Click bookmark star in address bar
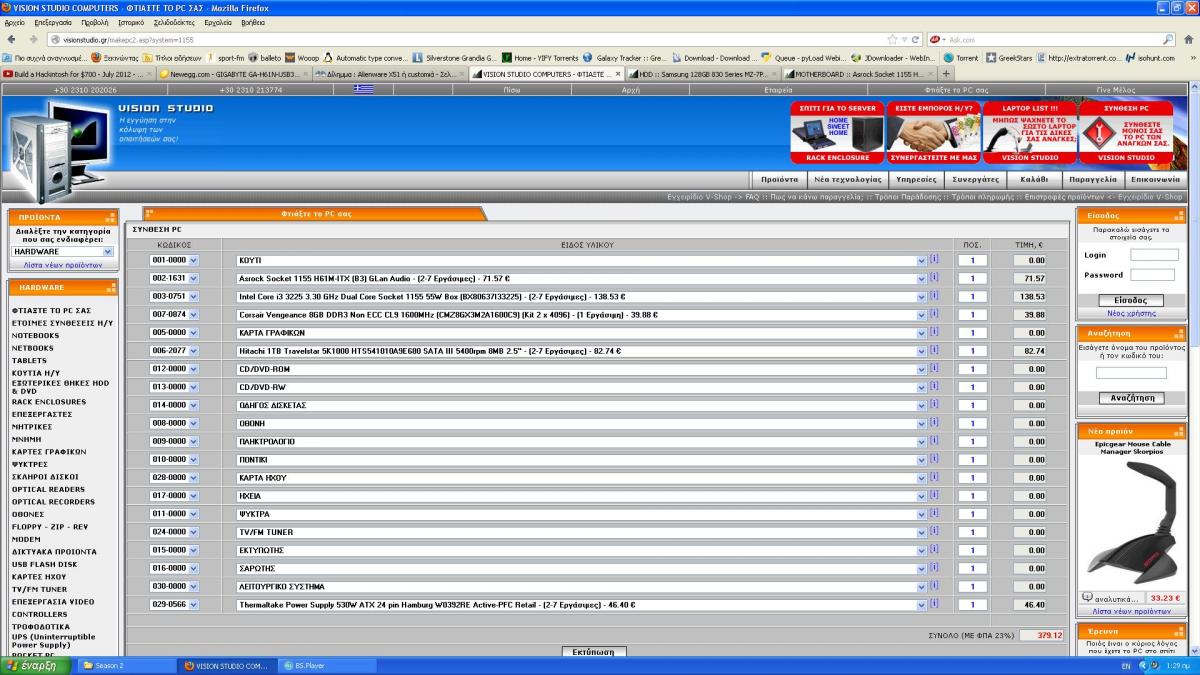This screenshot has width=1200, height=675. pyautogui.click(x=890, y=39)
